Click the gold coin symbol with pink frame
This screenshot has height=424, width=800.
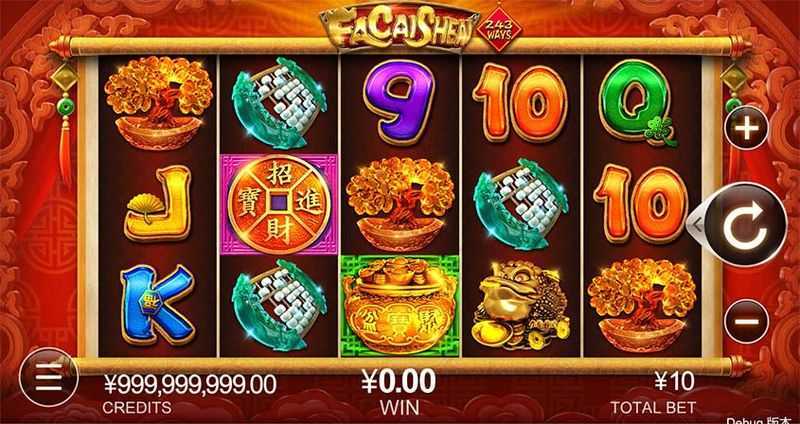point(279,205)
